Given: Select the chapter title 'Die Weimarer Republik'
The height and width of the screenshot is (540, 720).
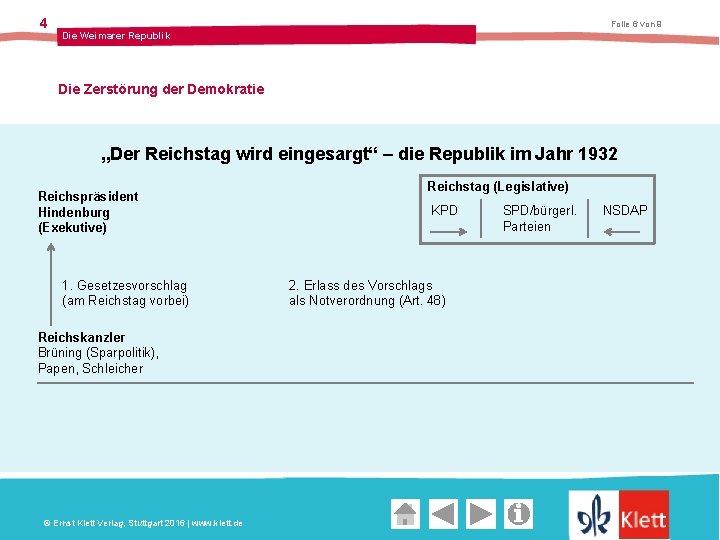Looking at the screenshot, I should (116, 36).
